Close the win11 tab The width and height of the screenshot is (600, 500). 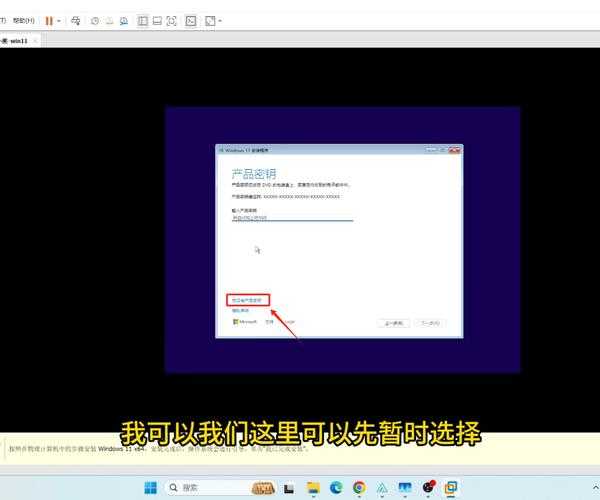coord(35,41)
